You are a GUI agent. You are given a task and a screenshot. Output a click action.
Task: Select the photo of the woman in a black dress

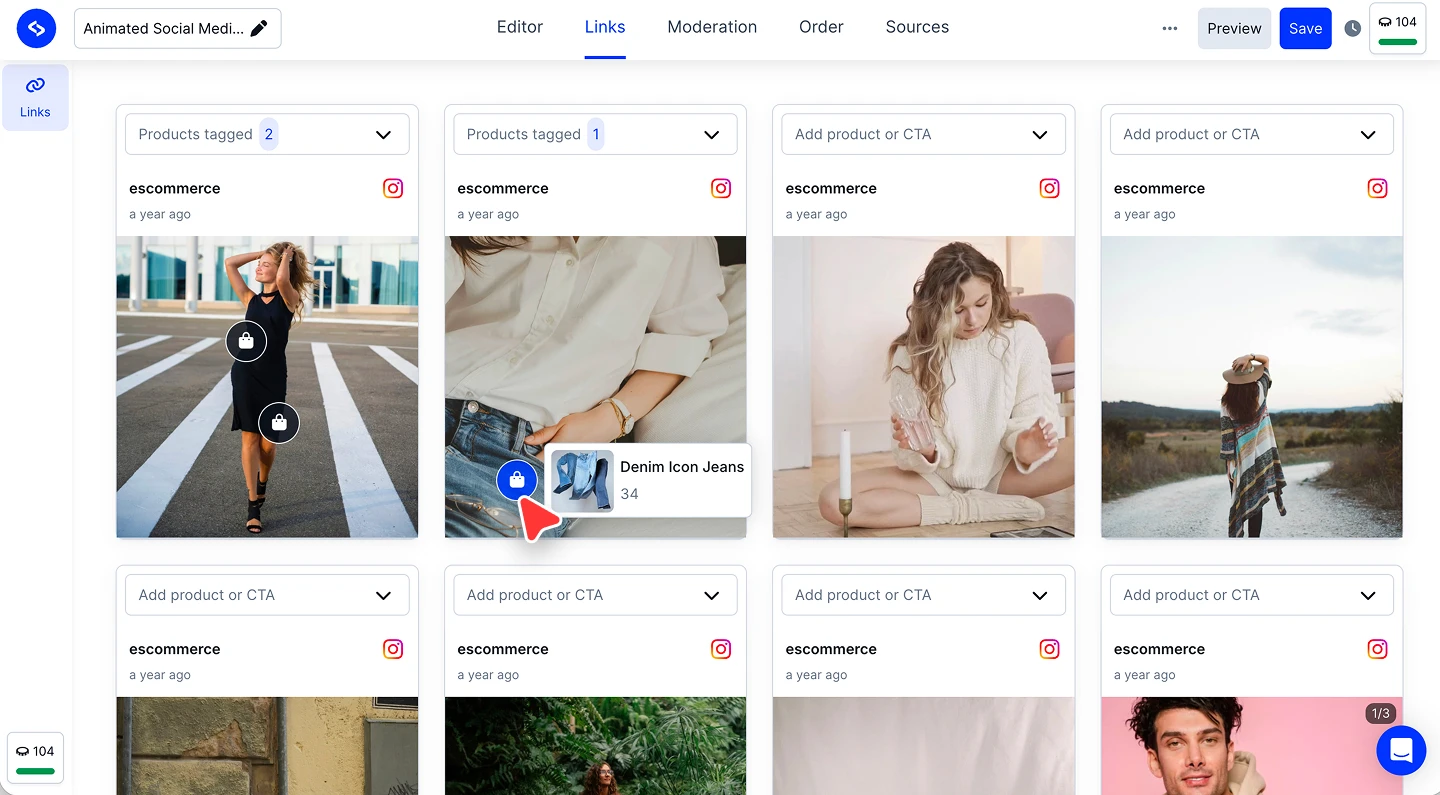(x=267, y=387)
